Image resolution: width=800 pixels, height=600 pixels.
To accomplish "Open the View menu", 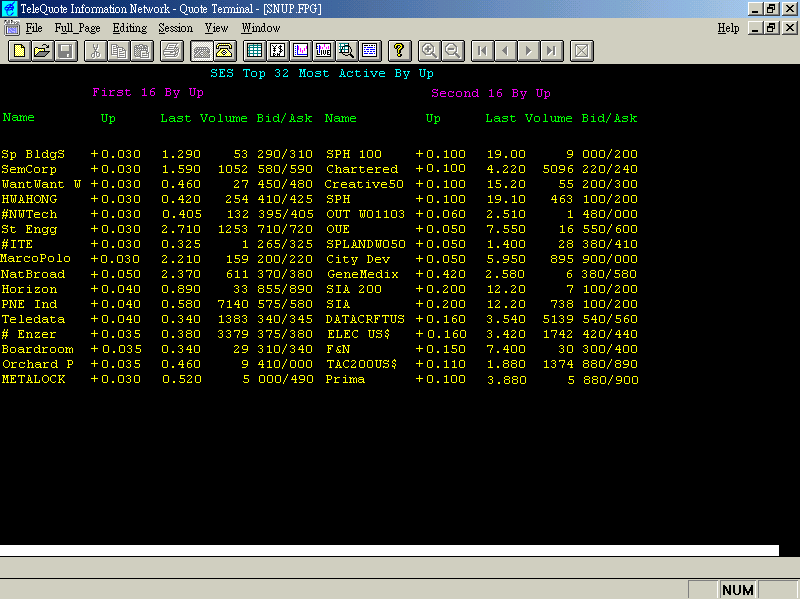I will click(216, 28).
